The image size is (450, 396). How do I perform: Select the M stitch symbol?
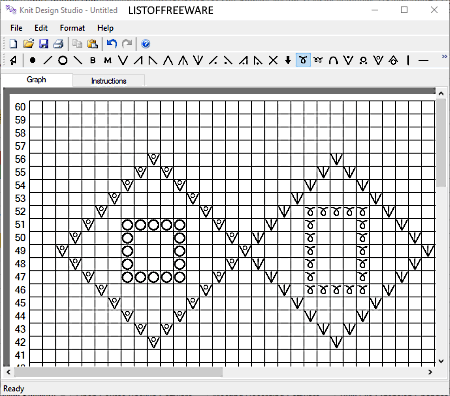(x=108, y=60)
